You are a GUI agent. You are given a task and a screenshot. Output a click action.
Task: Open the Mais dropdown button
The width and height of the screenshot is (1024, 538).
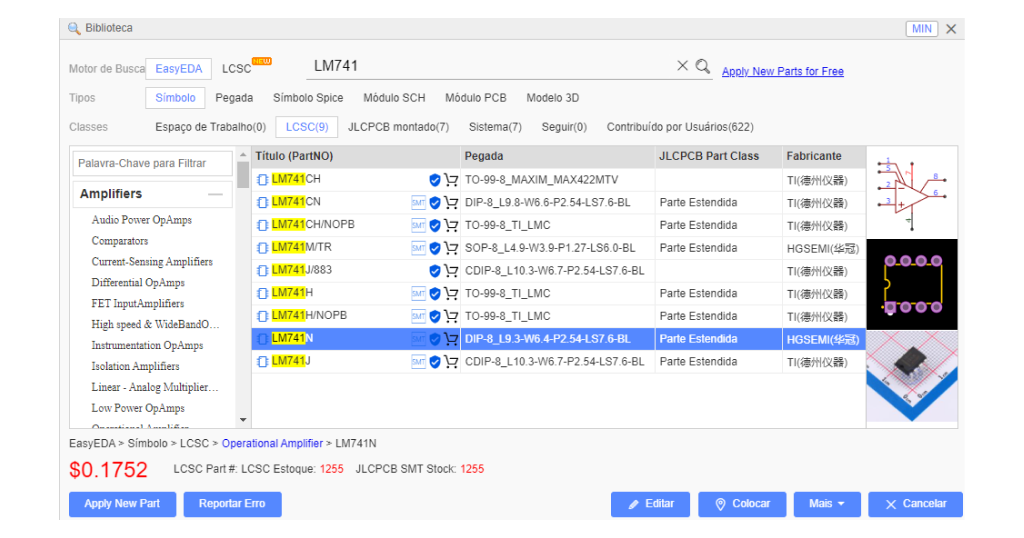click(827, 504)
